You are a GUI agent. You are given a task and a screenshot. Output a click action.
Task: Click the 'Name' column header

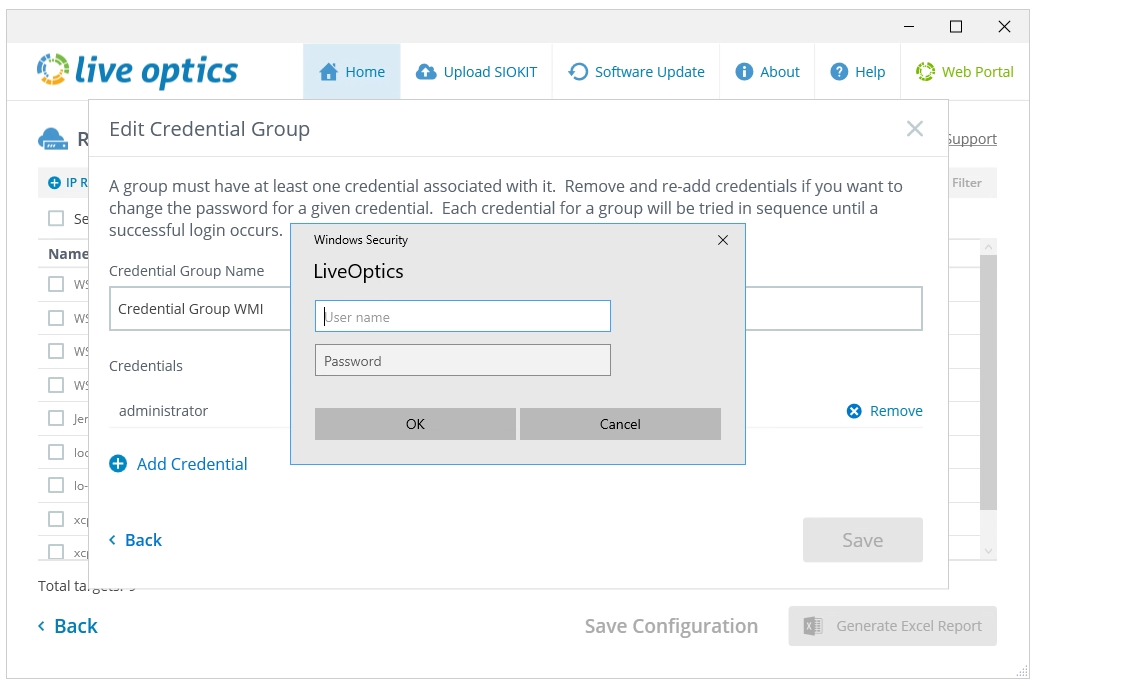click(x=68, y=254)
